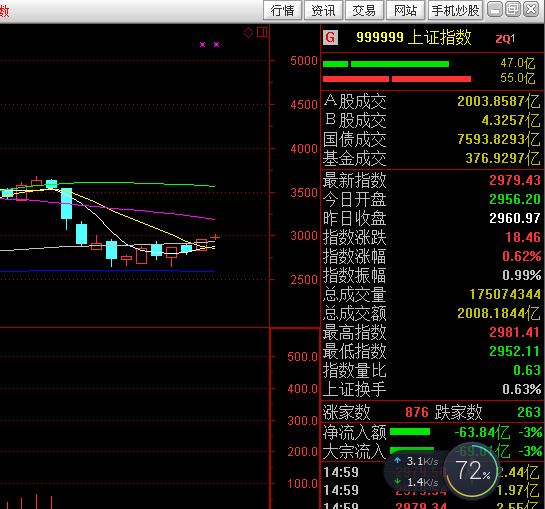Click the red split-panel icon
This screenshot has height=509, width=545.
click(x=262, y=32)
